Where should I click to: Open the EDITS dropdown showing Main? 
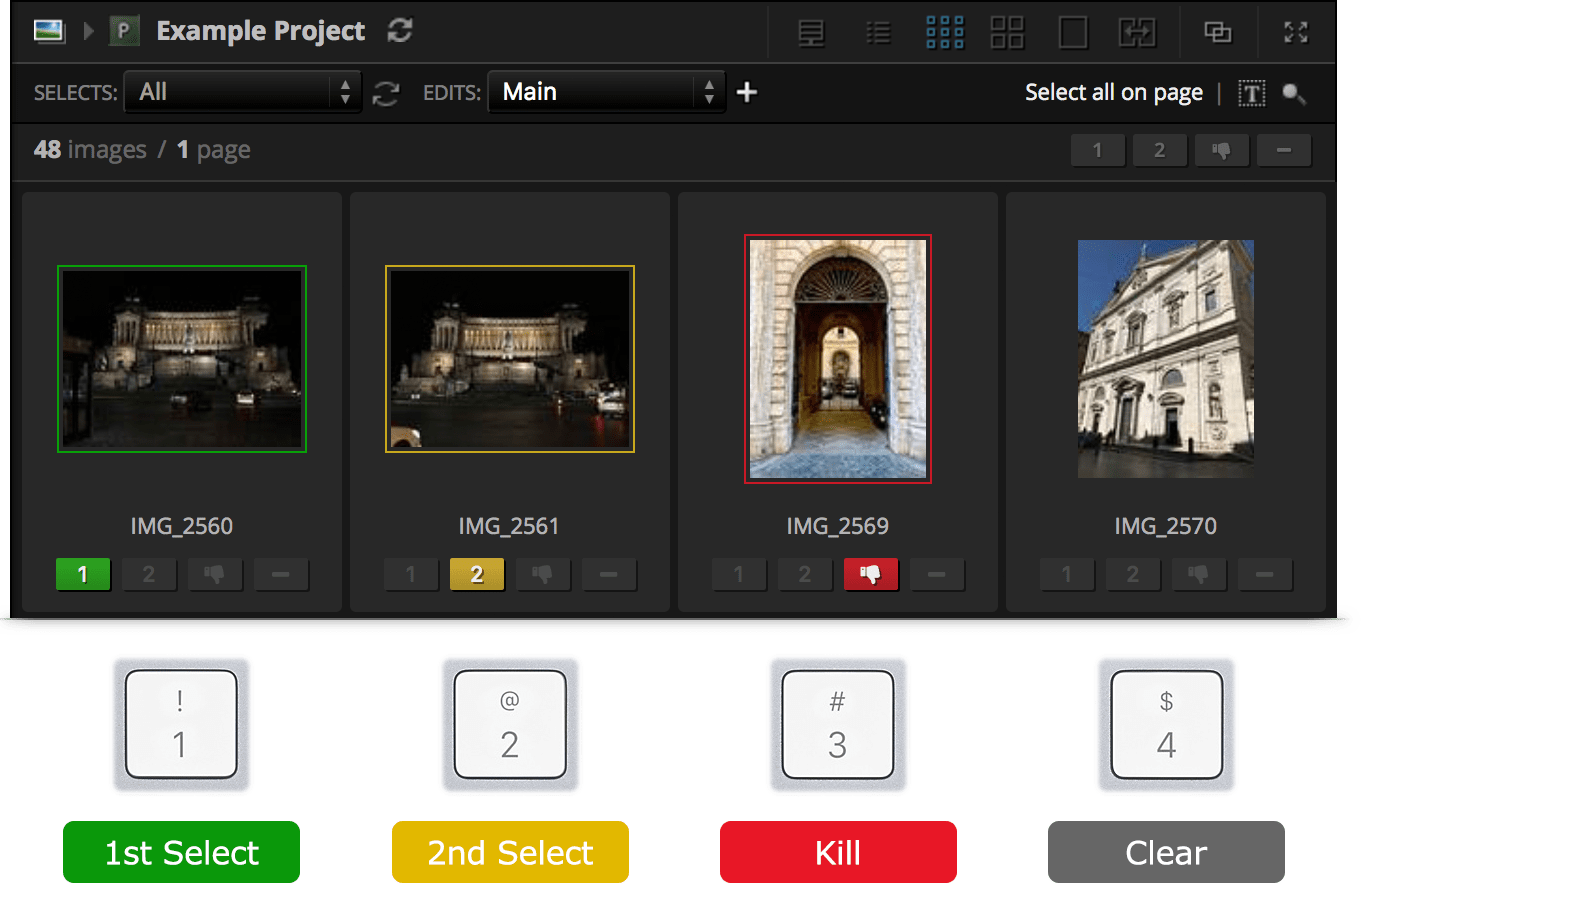[x=606, y=92]
